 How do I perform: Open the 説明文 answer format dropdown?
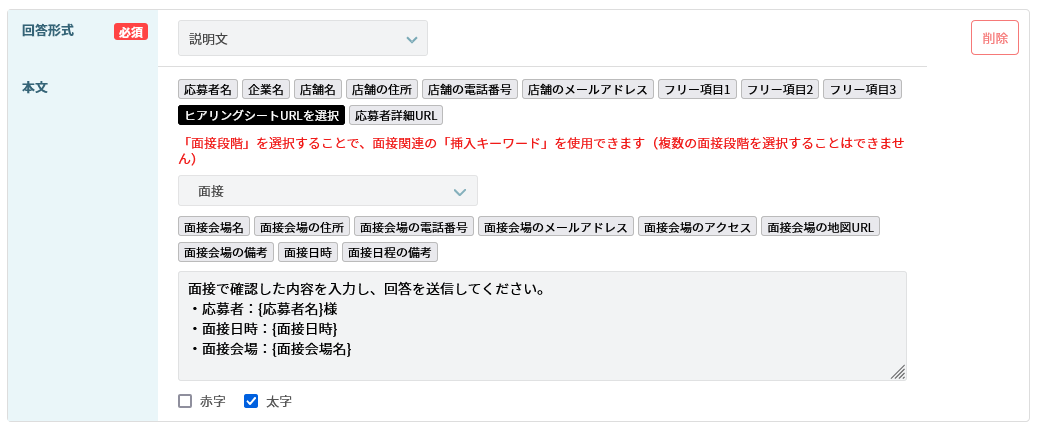click(302, 39)
